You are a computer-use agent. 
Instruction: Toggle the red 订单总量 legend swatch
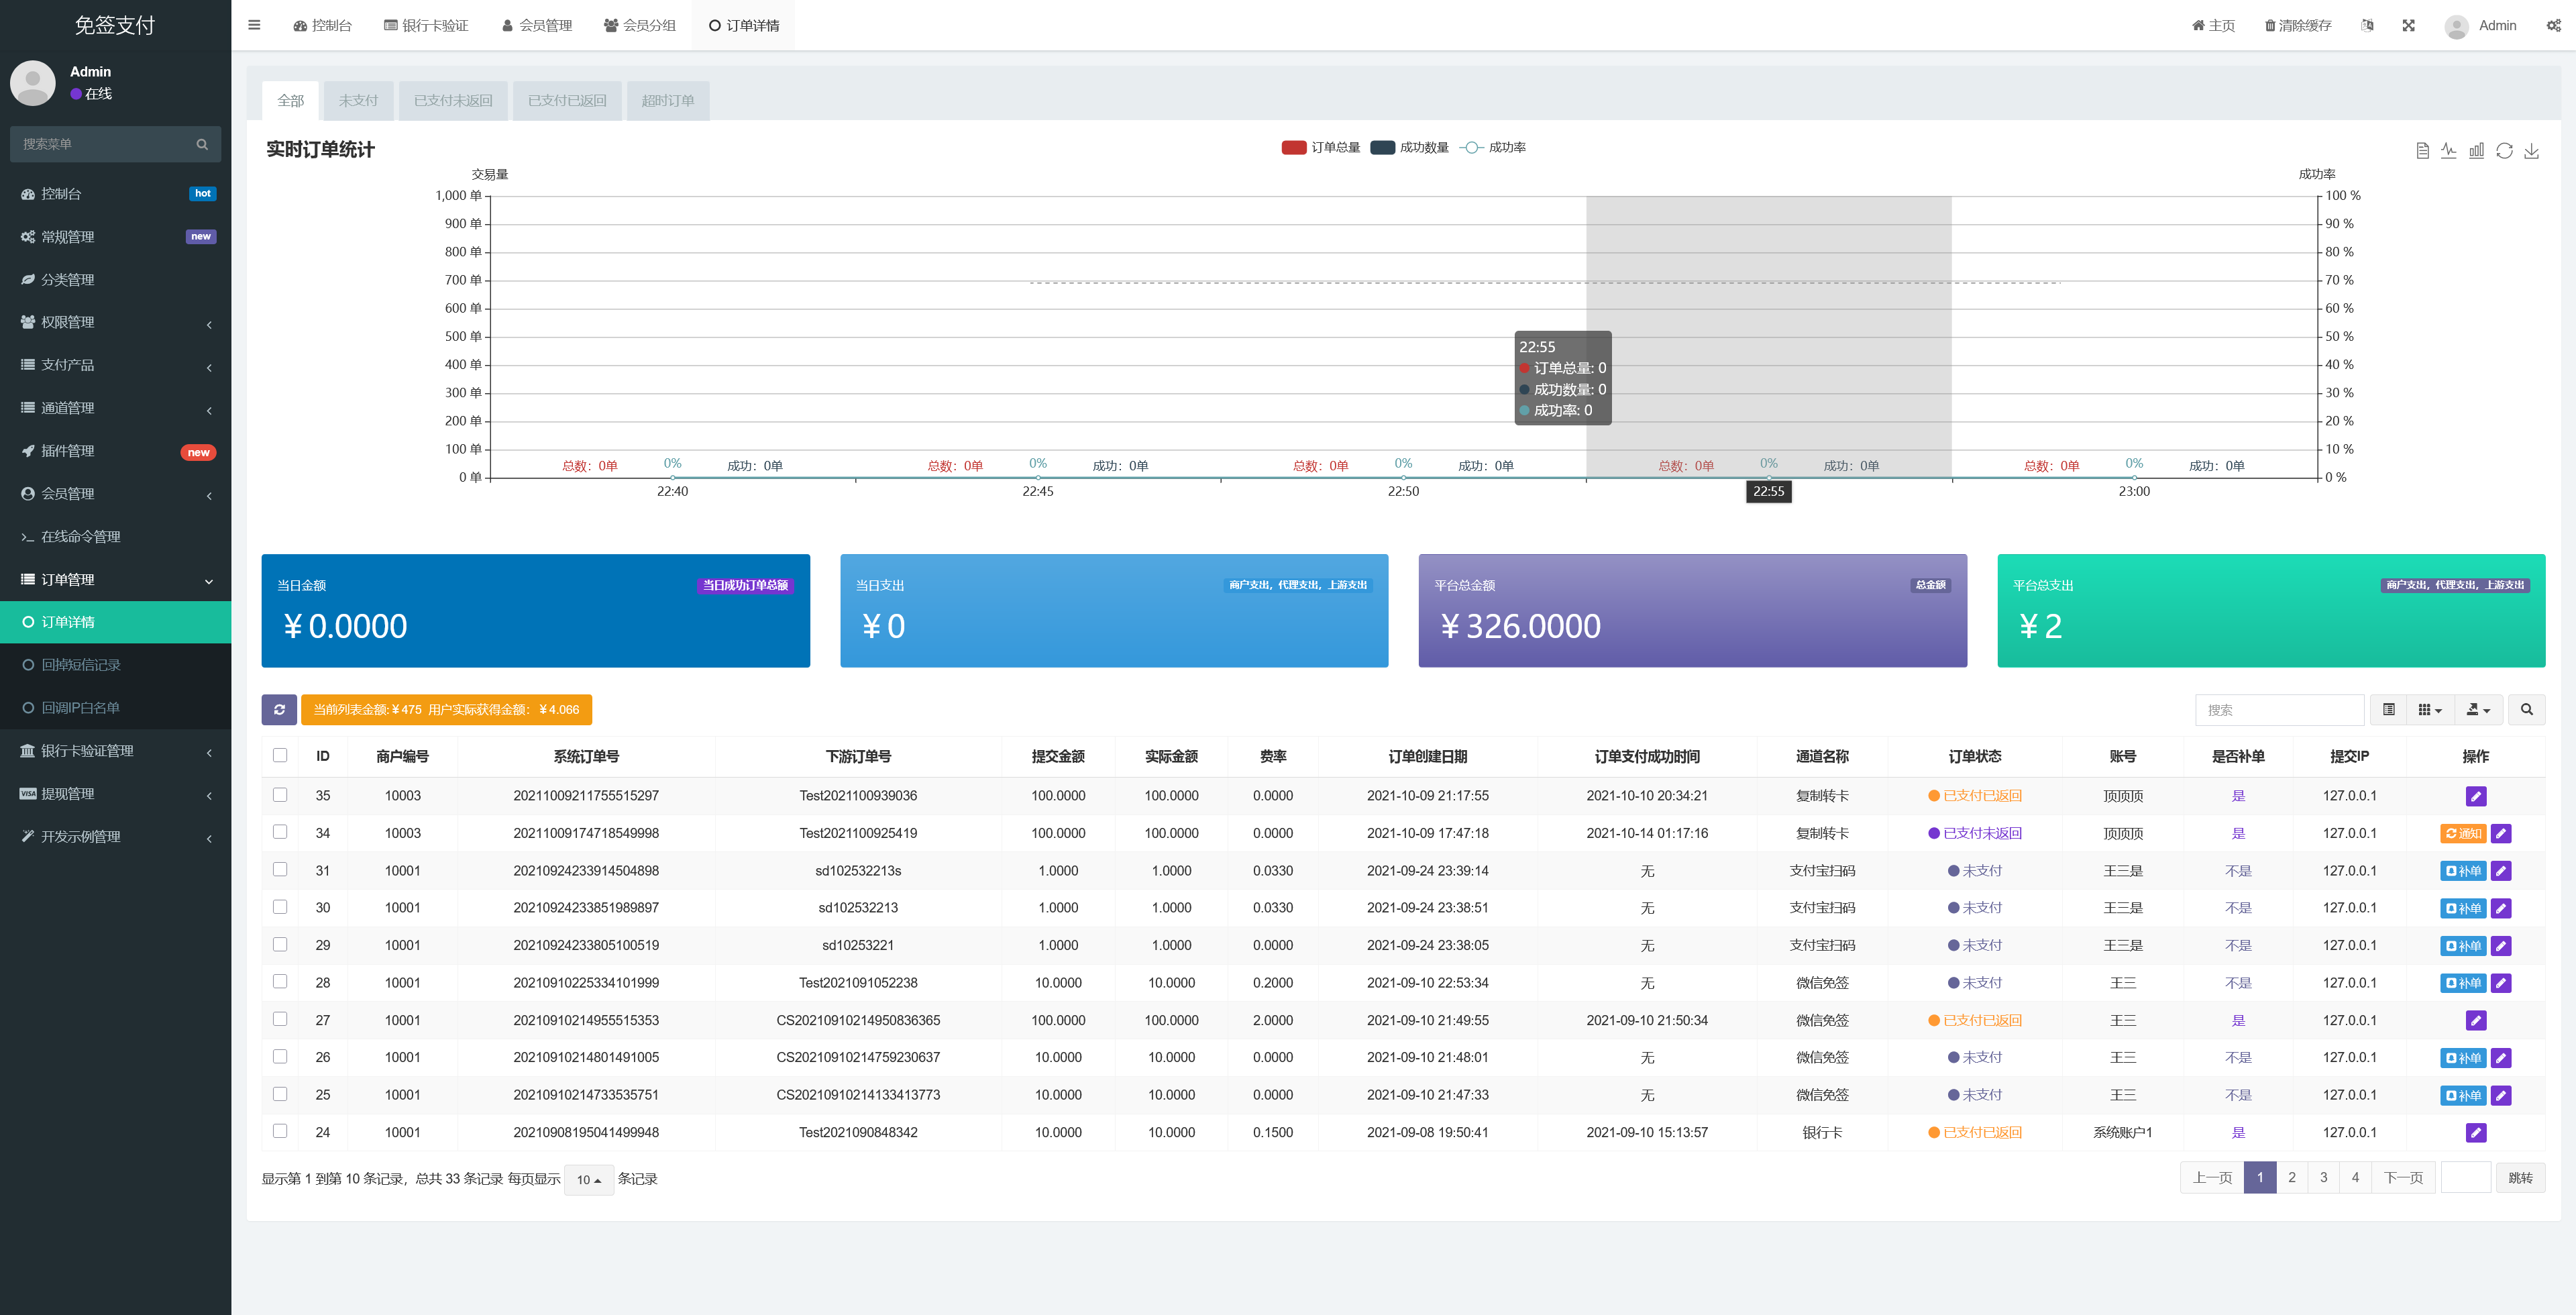1293,148
